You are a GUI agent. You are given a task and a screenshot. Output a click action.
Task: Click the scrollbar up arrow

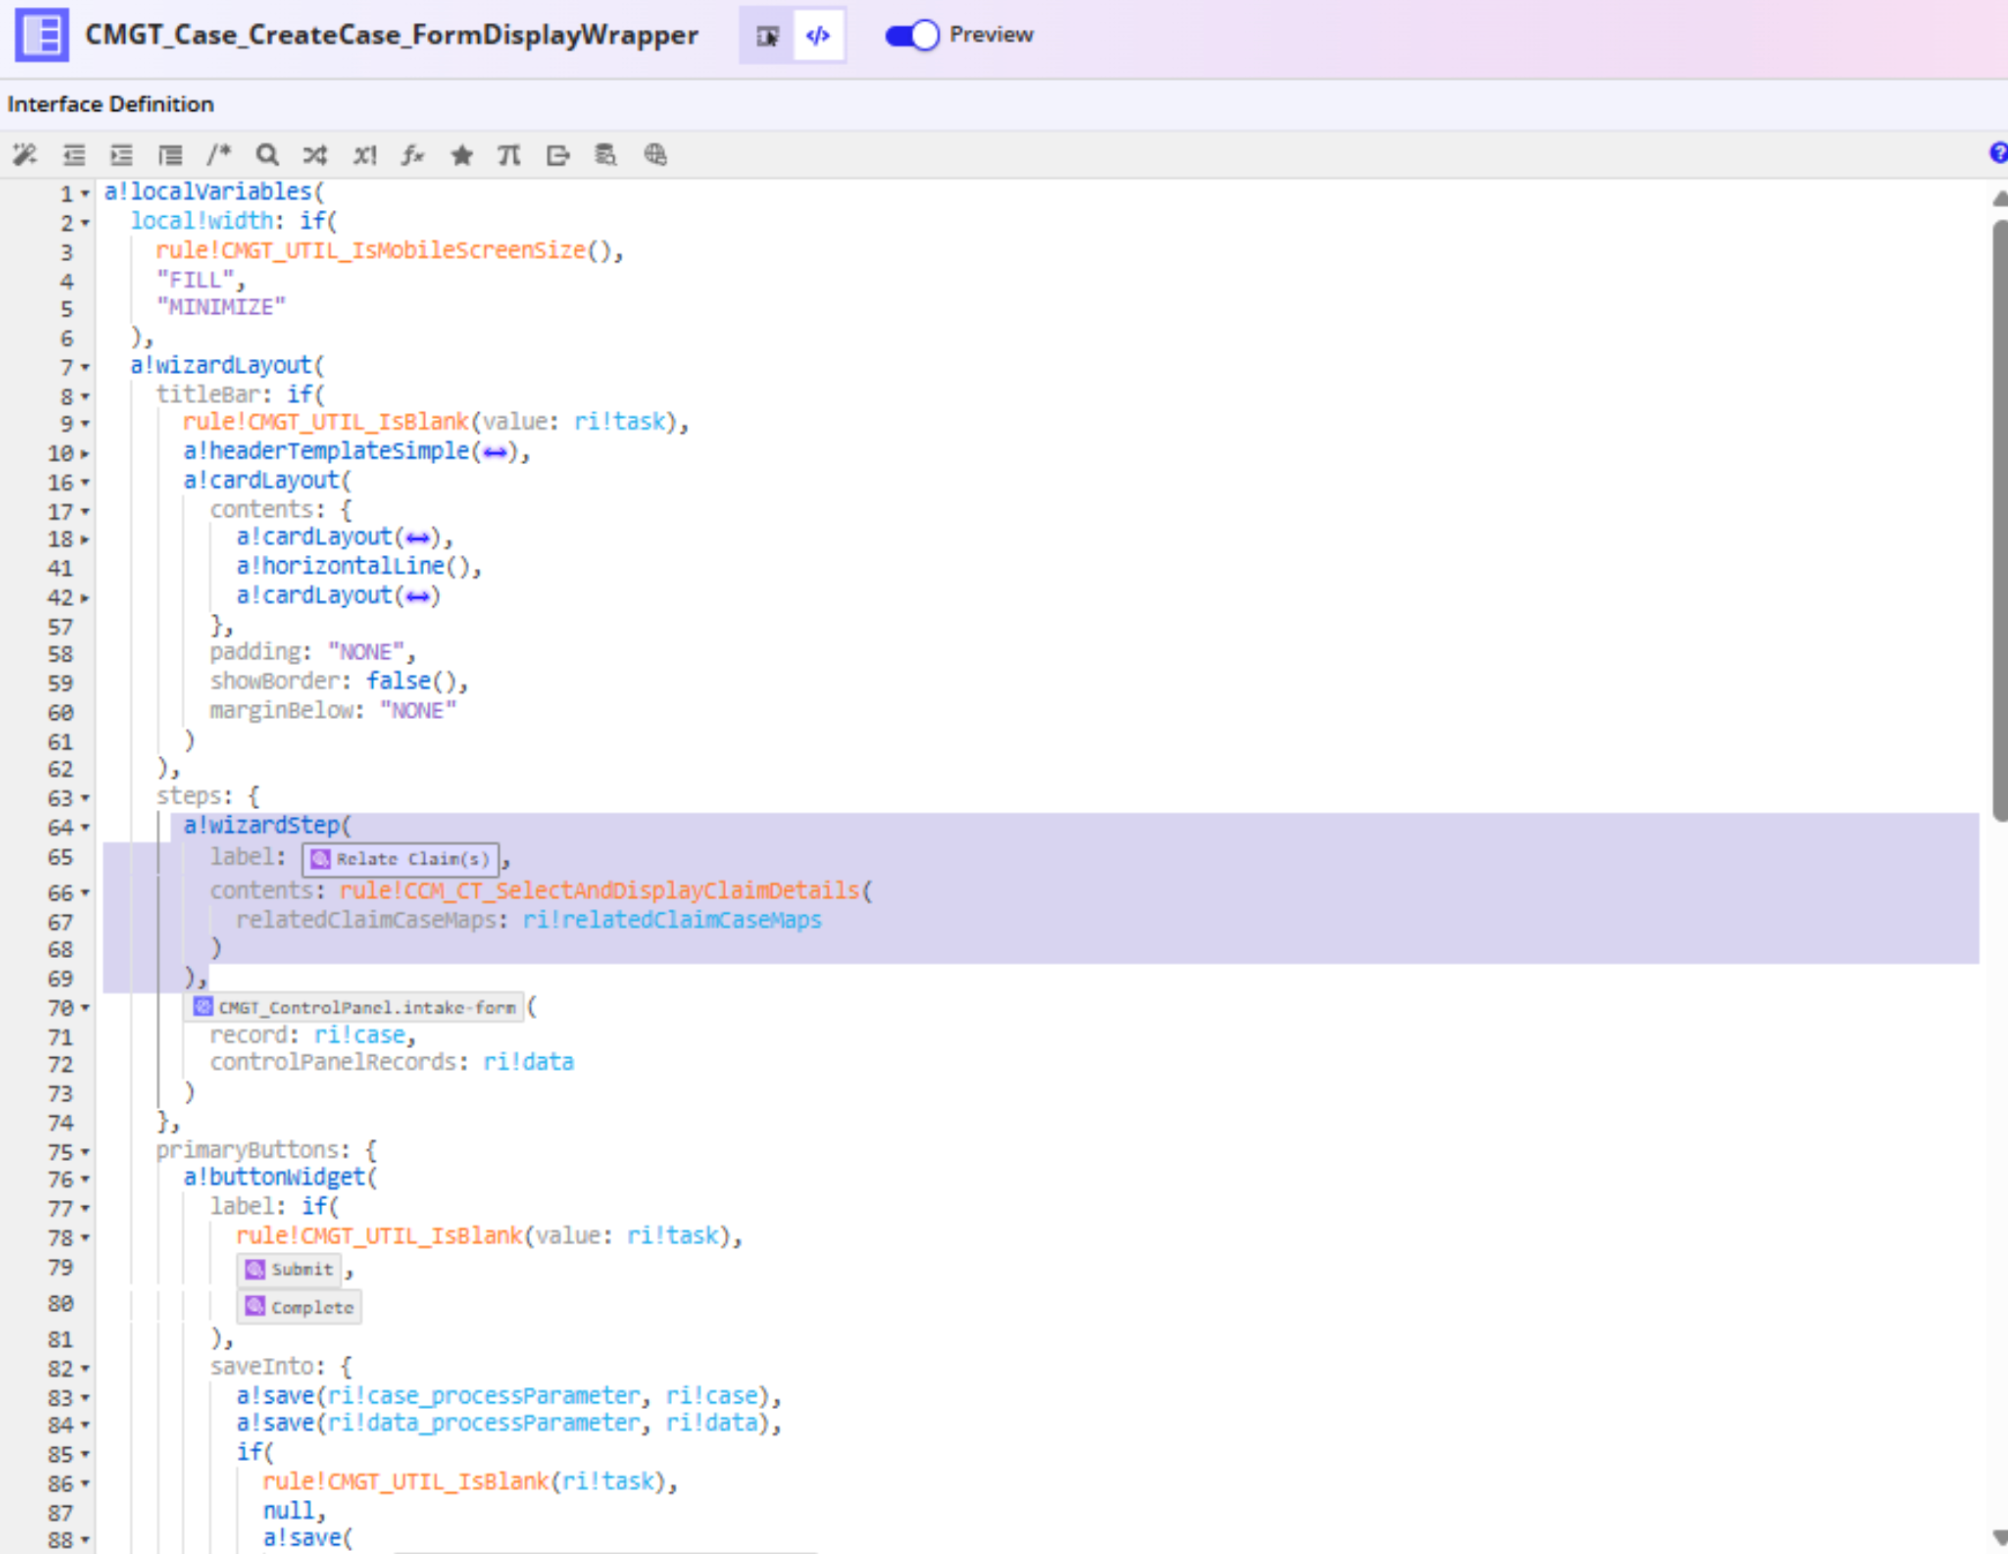pos(1999,198)
